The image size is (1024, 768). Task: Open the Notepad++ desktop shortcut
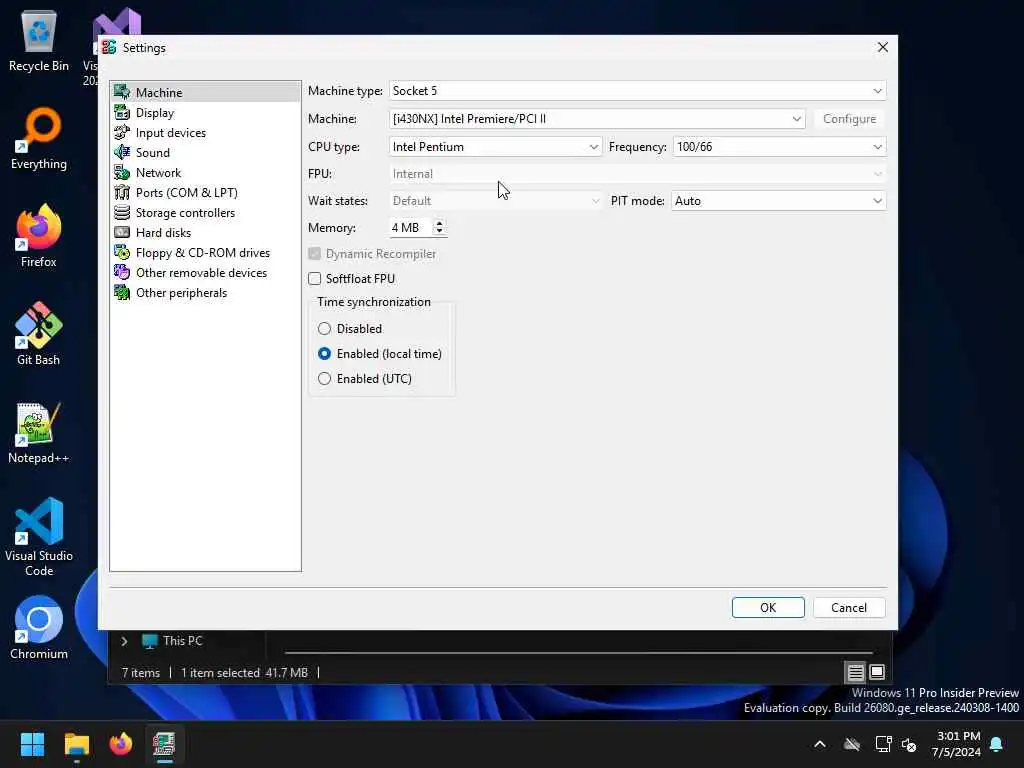(39, 432)
